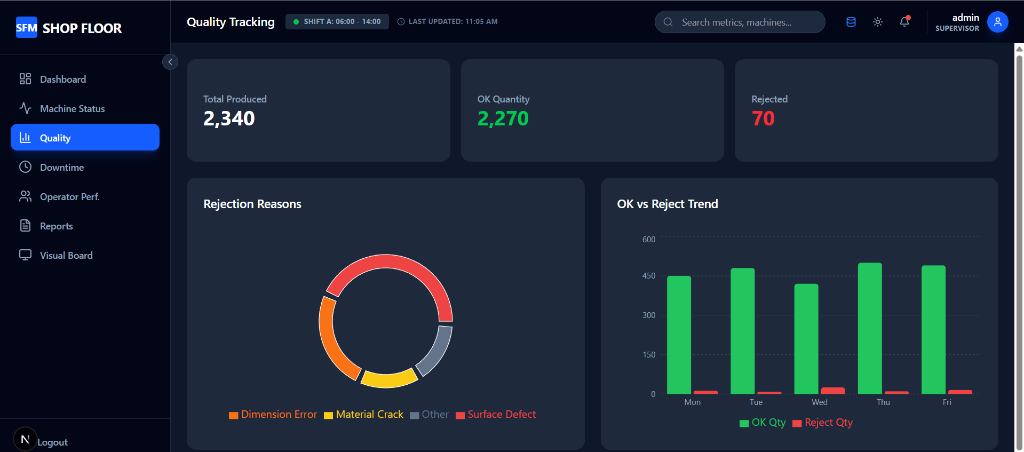The image size is (1024, 452).
Task: Toggle Reject Qty series in chart legend
Action: coord(822,423)
